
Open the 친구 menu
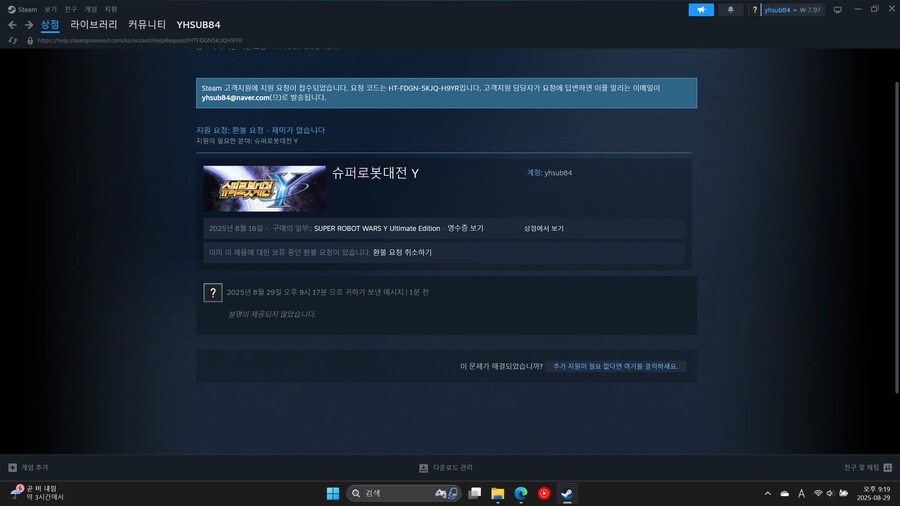click(x=71, y=9)
